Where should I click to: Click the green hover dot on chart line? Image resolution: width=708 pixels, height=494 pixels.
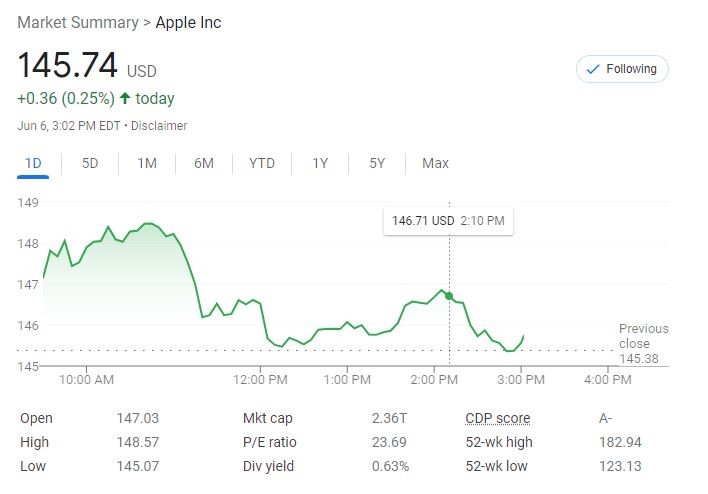pos(449,296)
